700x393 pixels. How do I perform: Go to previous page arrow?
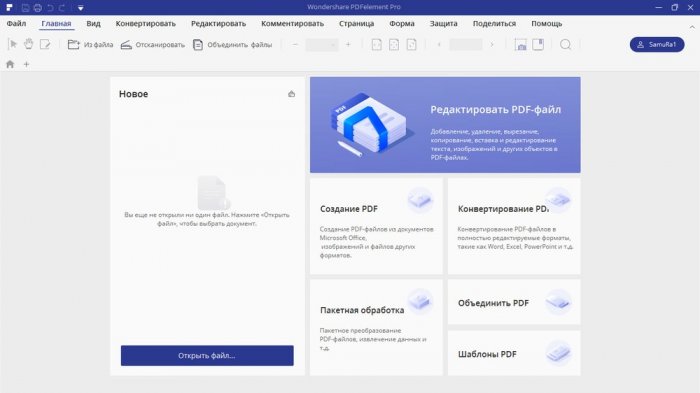439,45
